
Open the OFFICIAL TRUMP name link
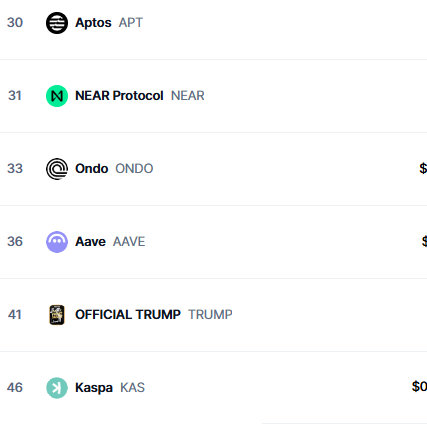[x=128, y=315]
